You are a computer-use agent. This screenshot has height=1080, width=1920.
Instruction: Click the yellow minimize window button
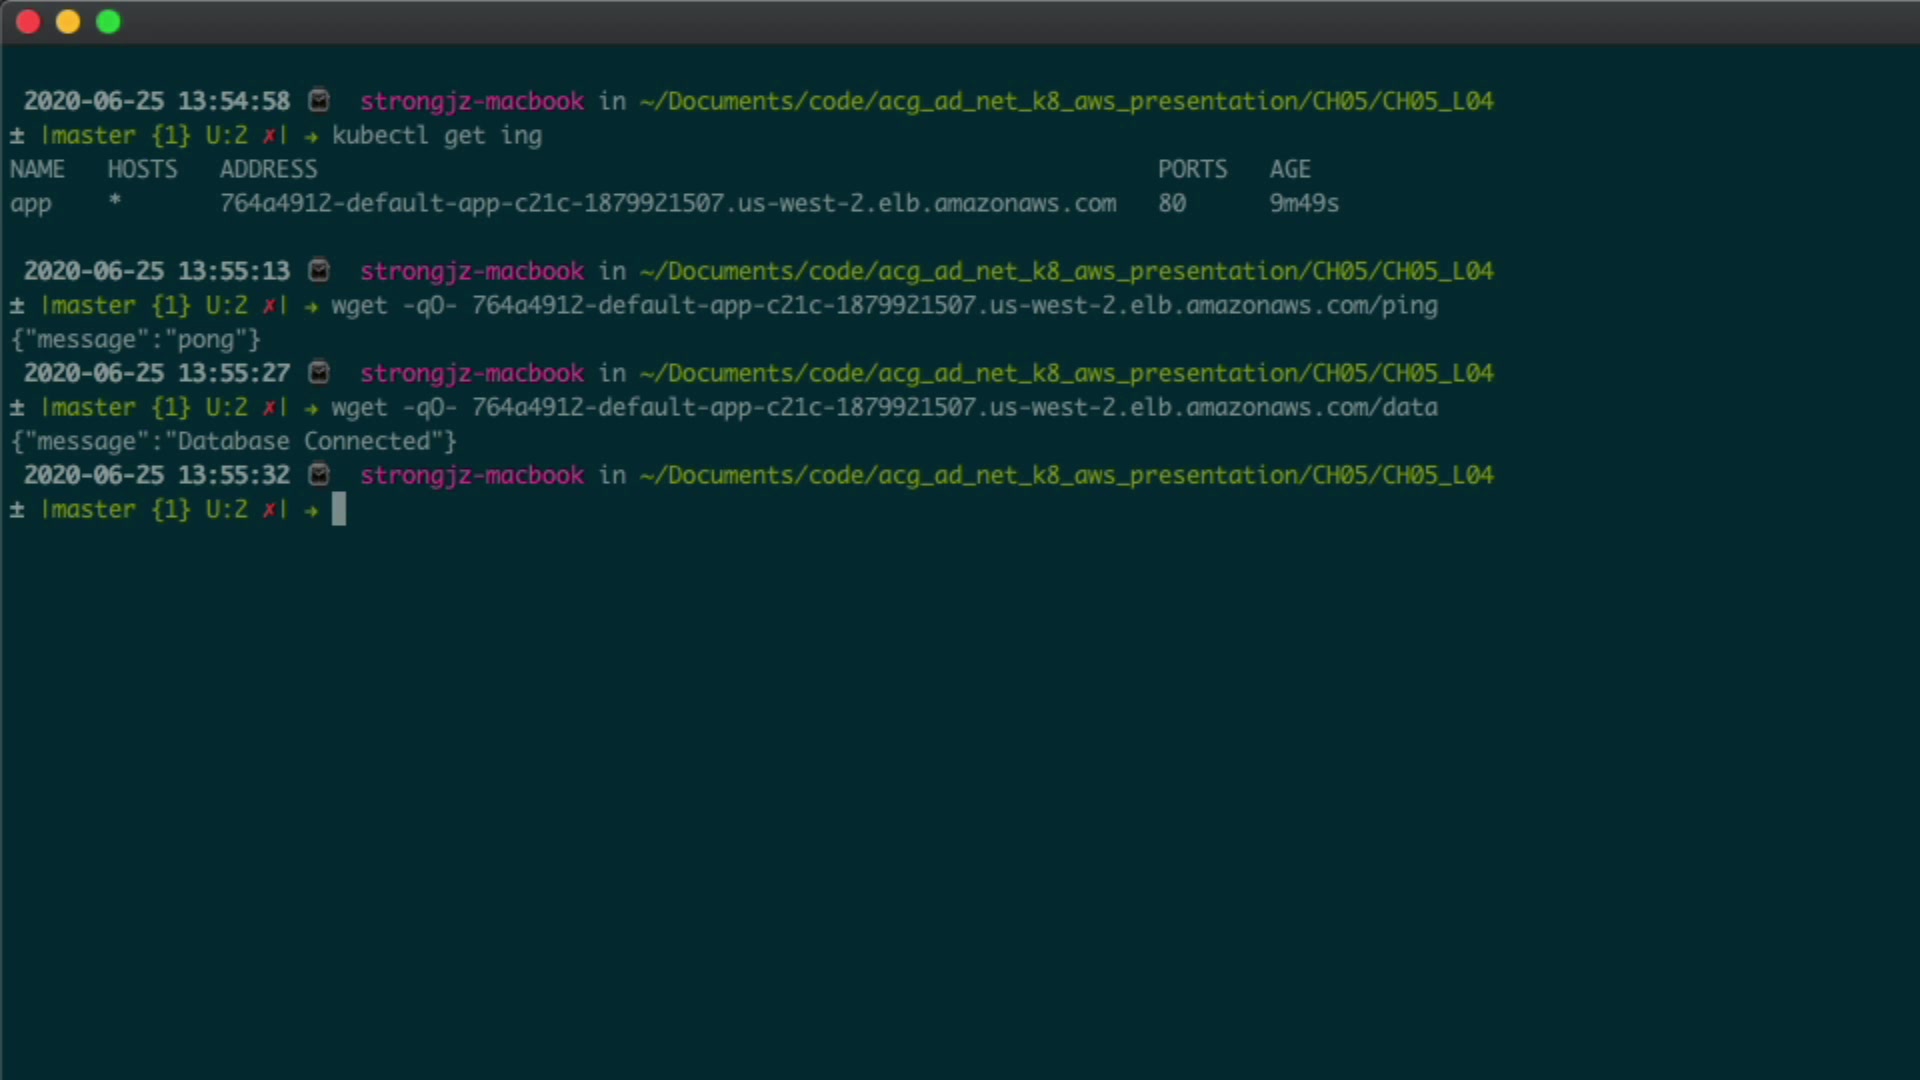click(x=68, y=22)
